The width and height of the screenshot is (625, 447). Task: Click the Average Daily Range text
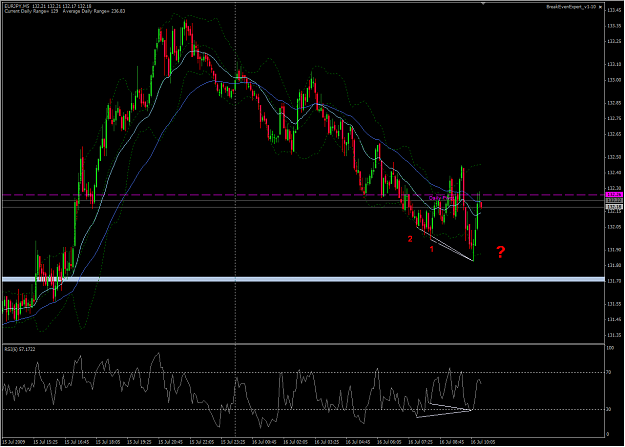click(94, 11)
